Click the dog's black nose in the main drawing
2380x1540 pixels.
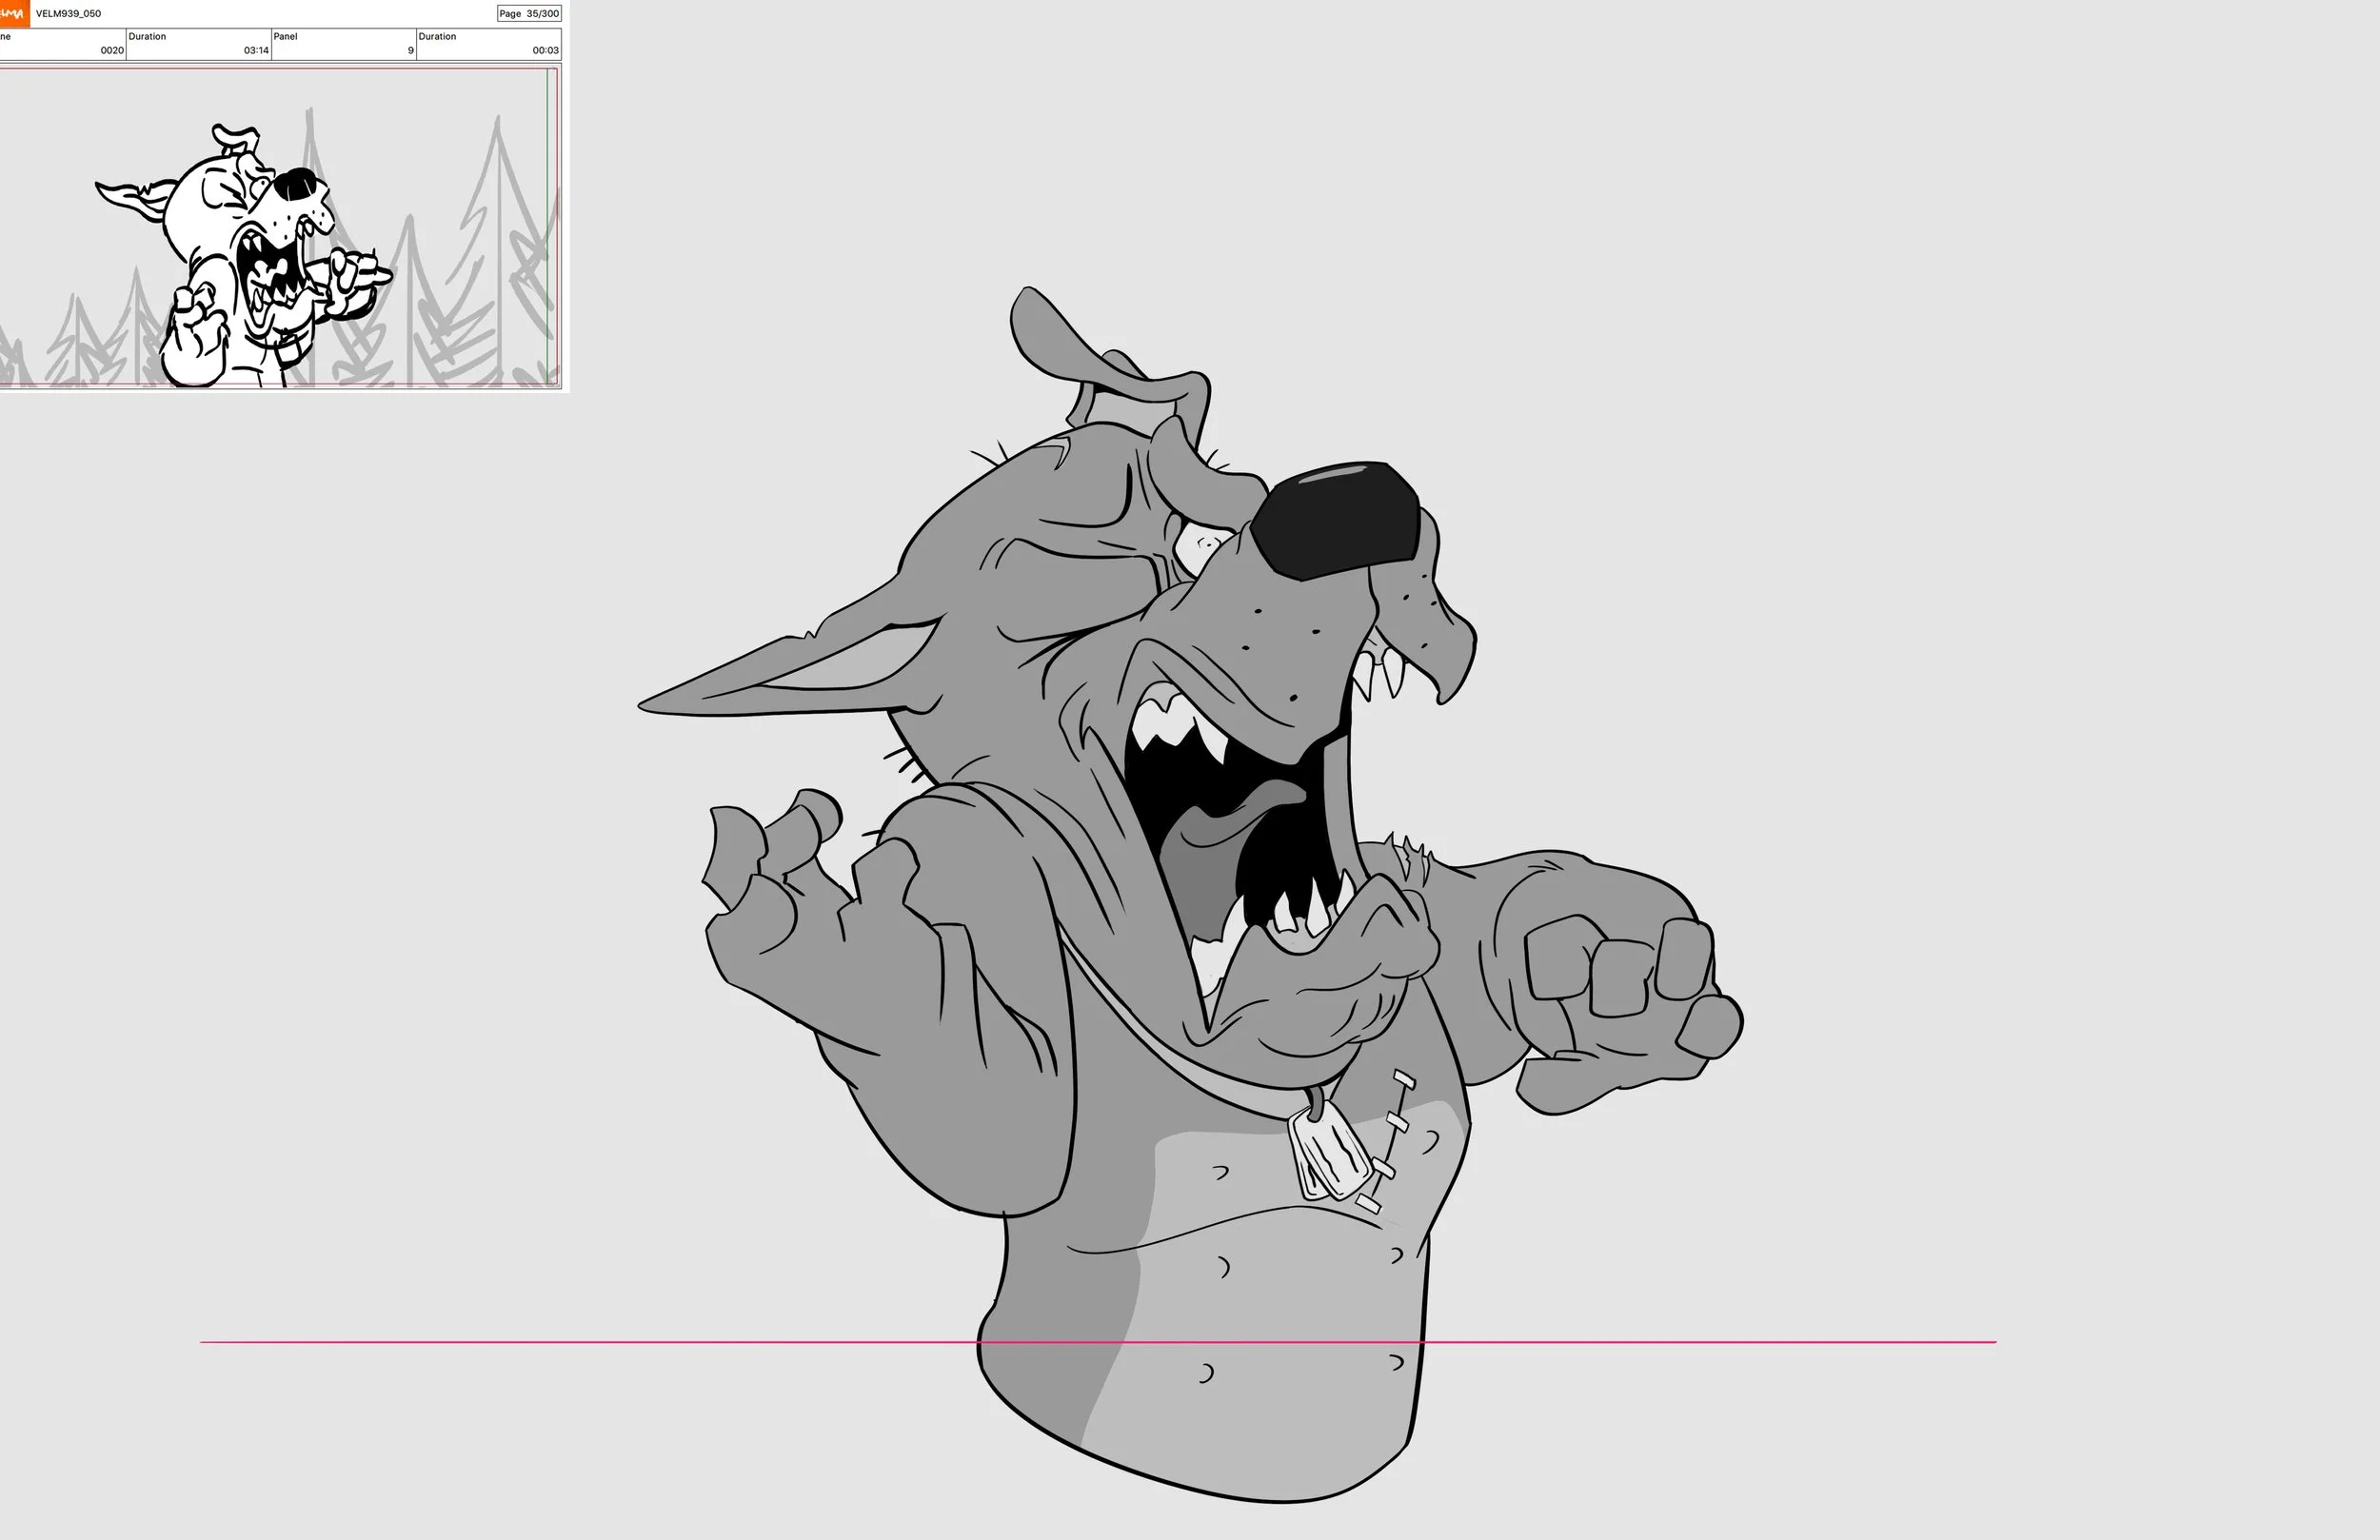tap(1338, 518)
